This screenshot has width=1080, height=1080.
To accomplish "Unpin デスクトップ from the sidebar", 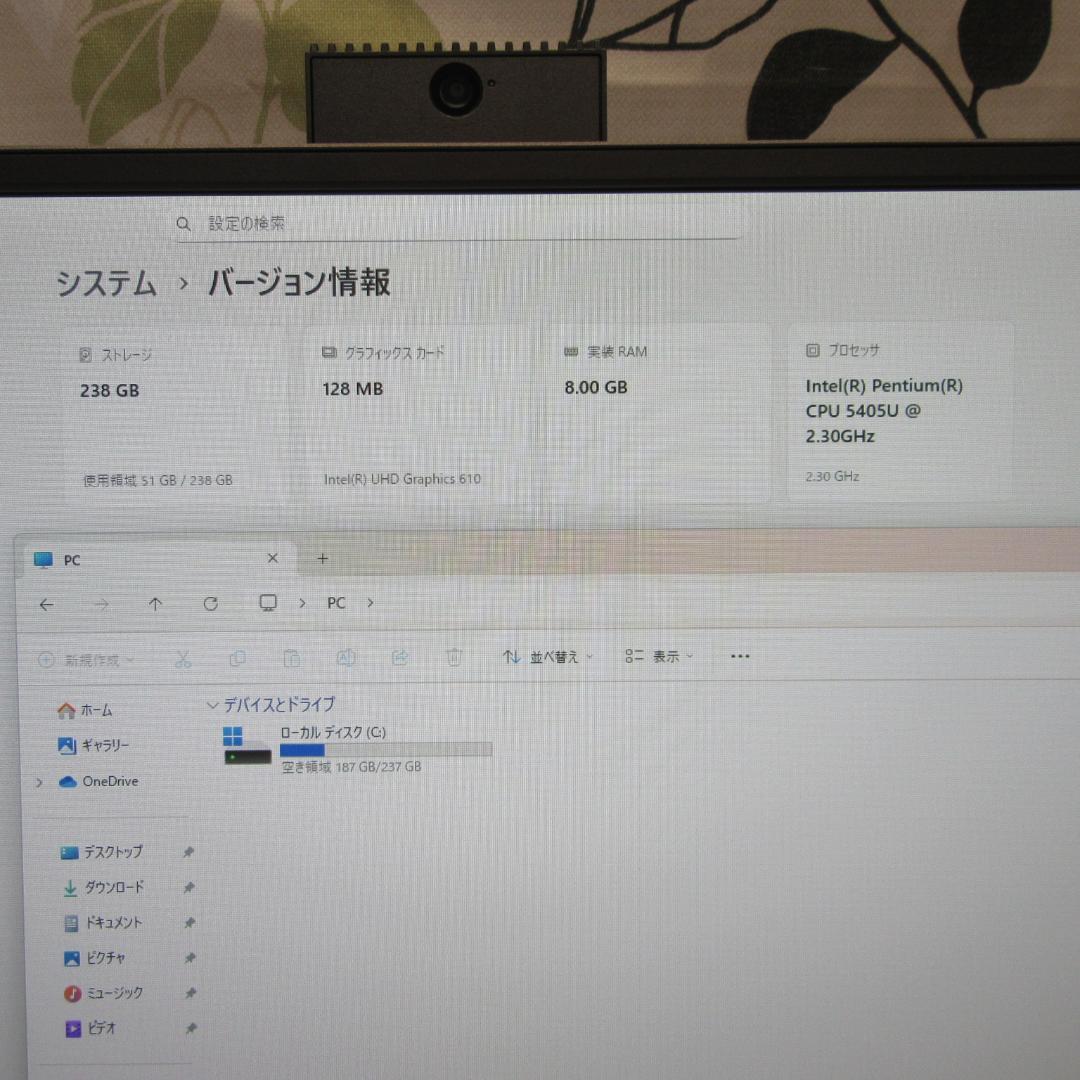I will pos(189,852).
